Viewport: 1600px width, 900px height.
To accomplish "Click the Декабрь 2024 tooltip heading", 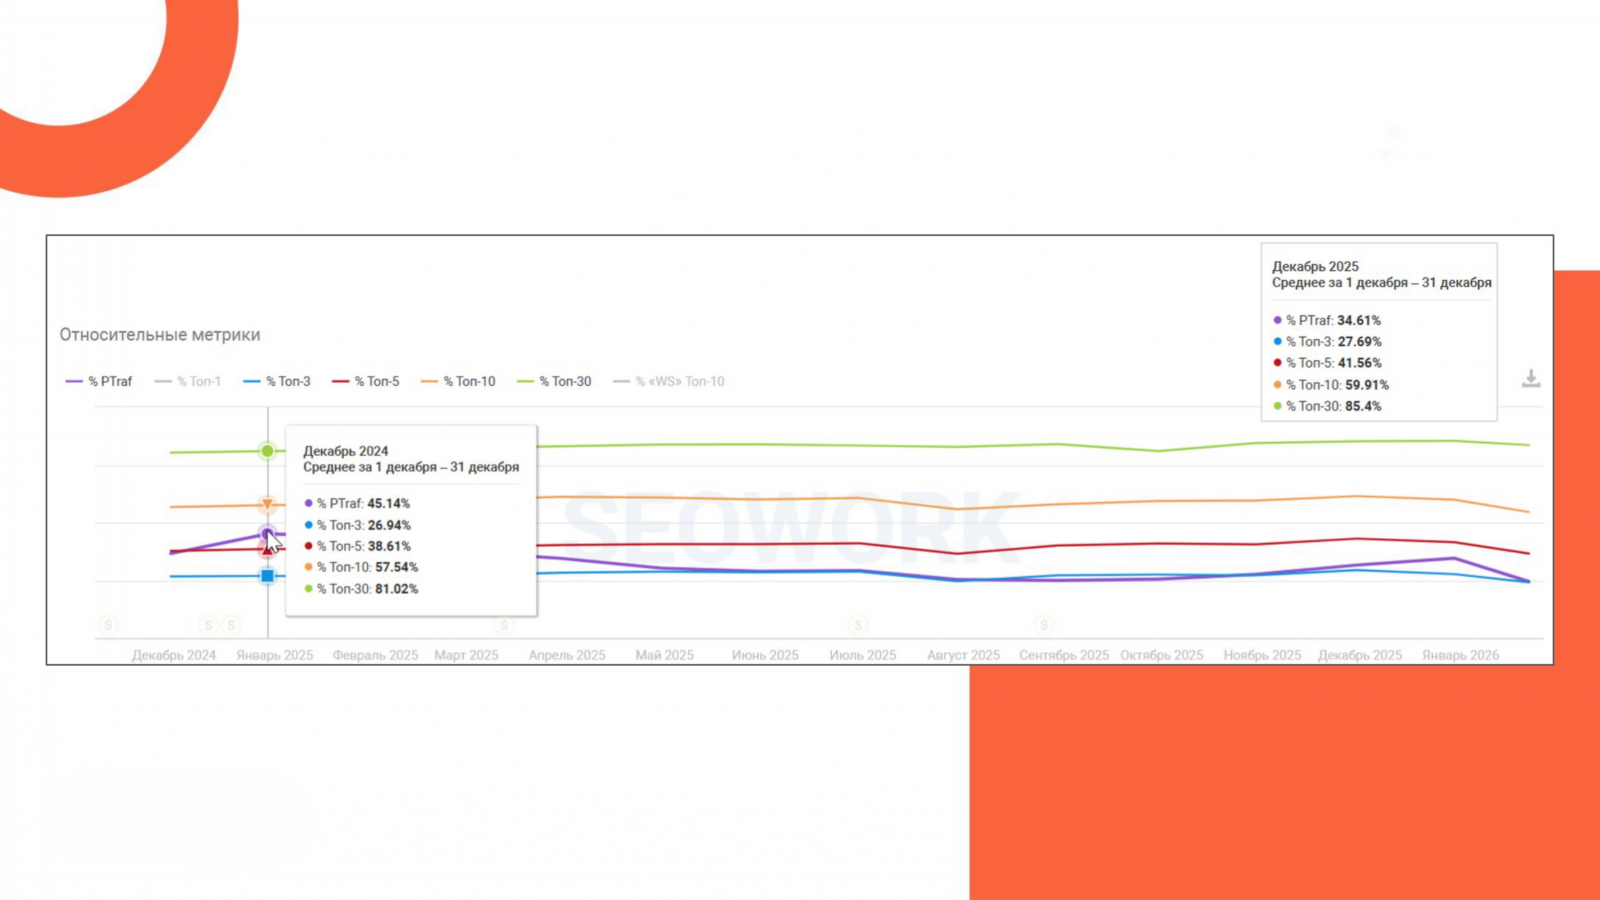I will pos(346,451).
